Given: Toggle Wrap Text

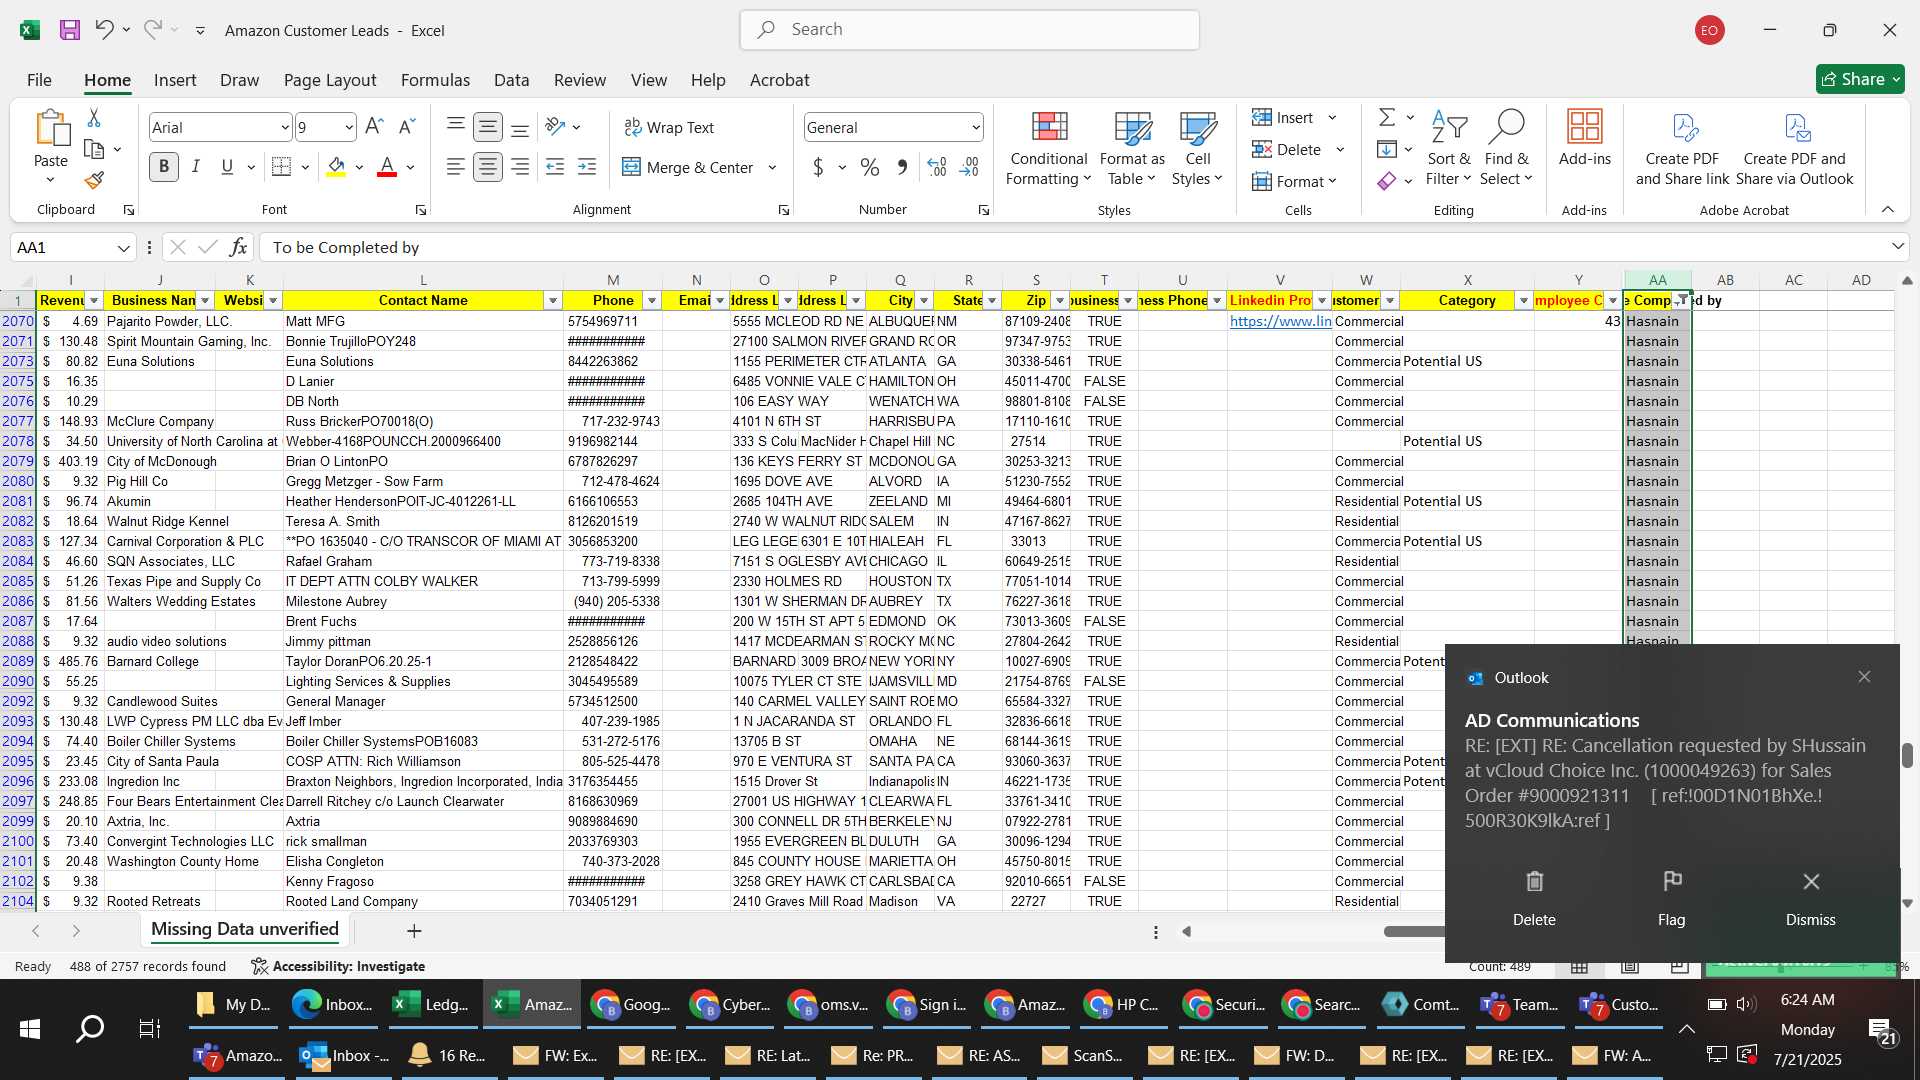Looking at the screenshot, I should pos(669,127).
